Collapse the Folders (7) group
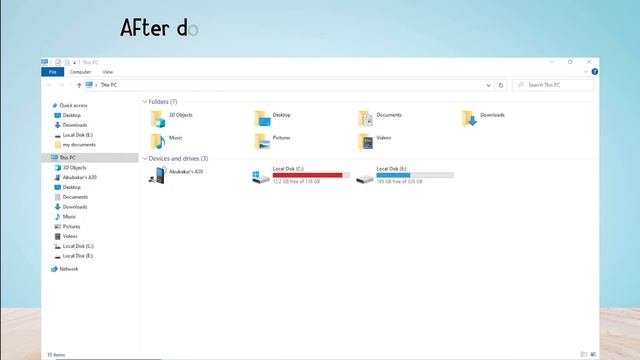Screen dimensions: 640x360 coord(144,102)
